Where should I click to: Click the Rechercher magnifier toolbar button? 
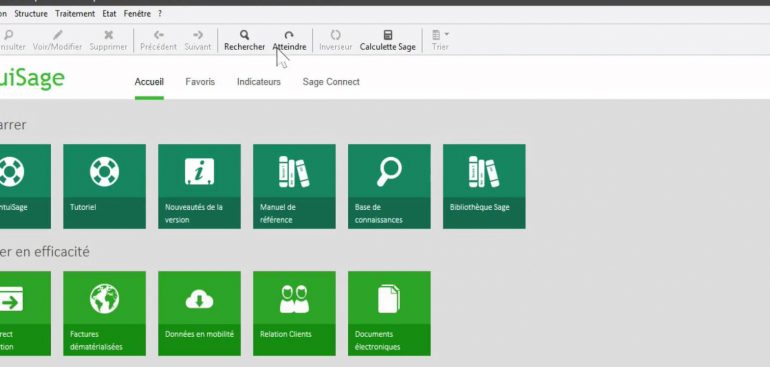pos(244,40)
